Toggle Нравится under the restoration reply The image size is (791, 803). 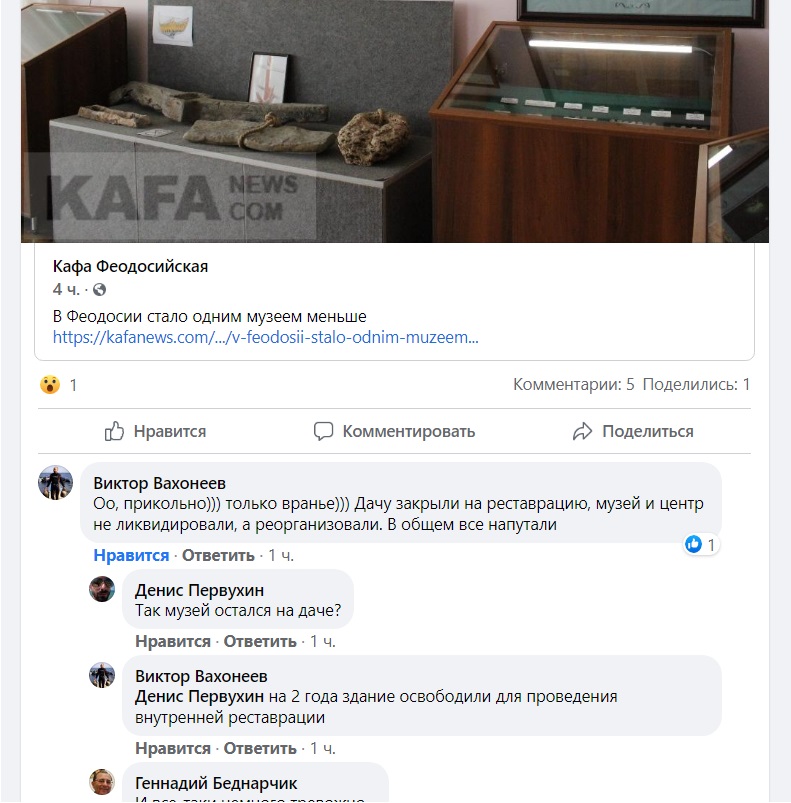173,748
